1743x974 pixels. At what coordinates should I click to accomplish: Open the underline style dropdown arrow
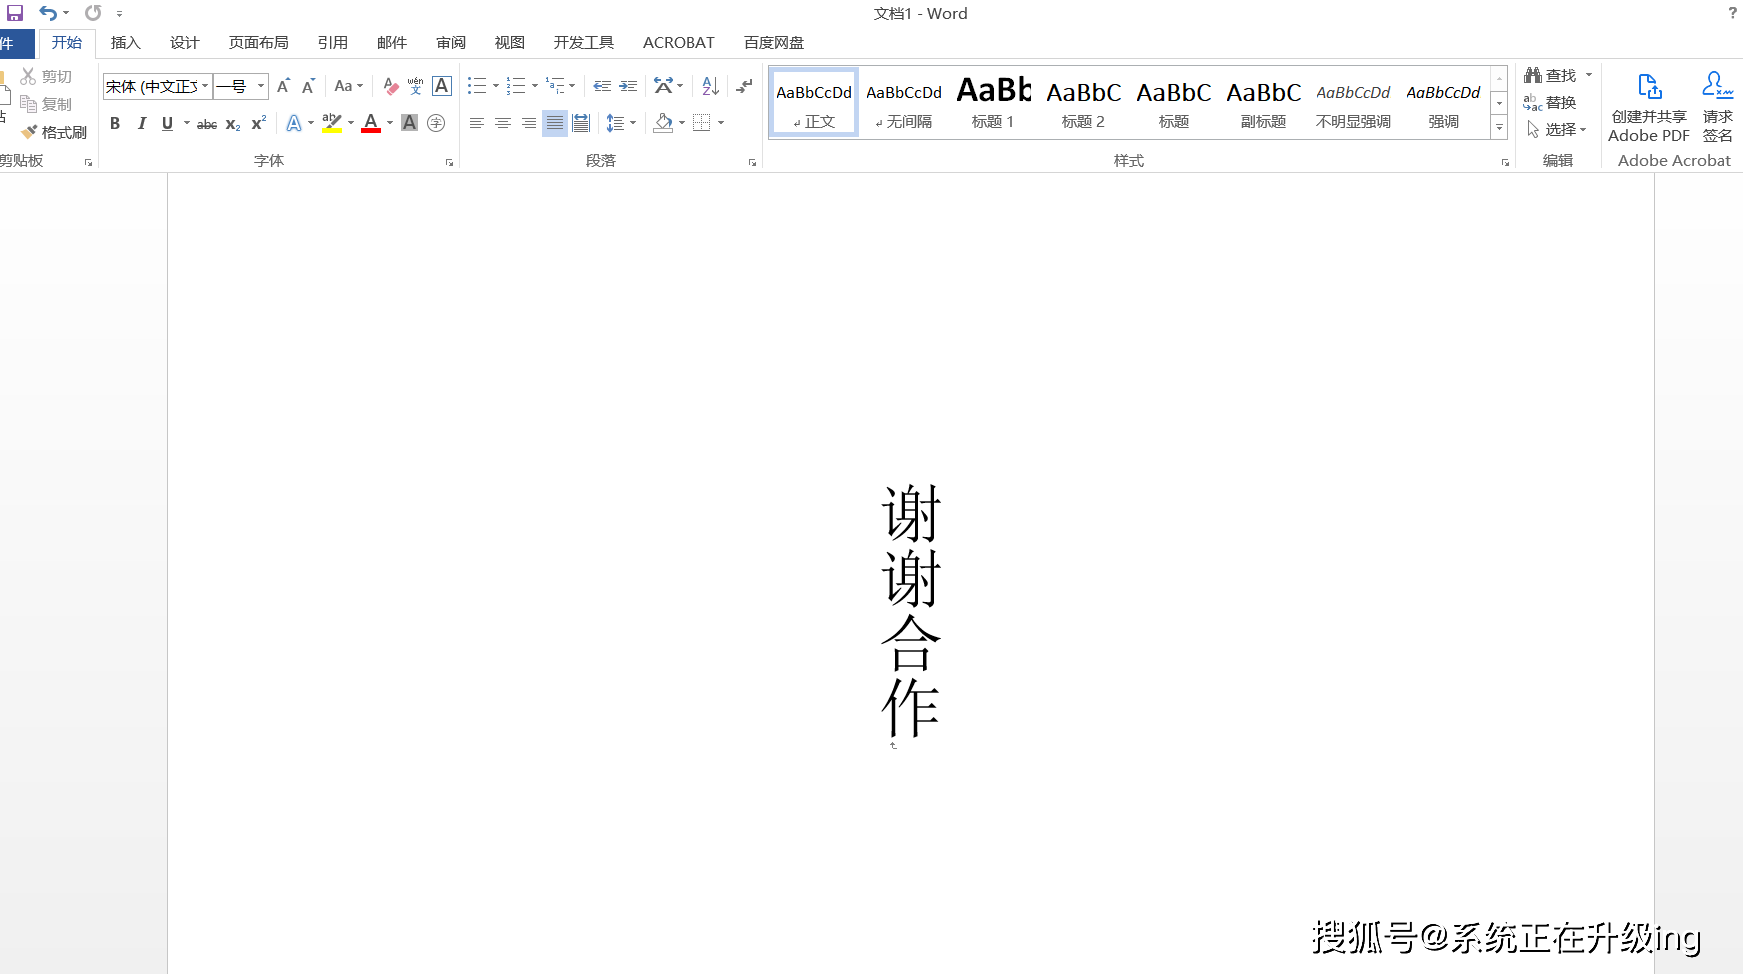tap(187, 123)
